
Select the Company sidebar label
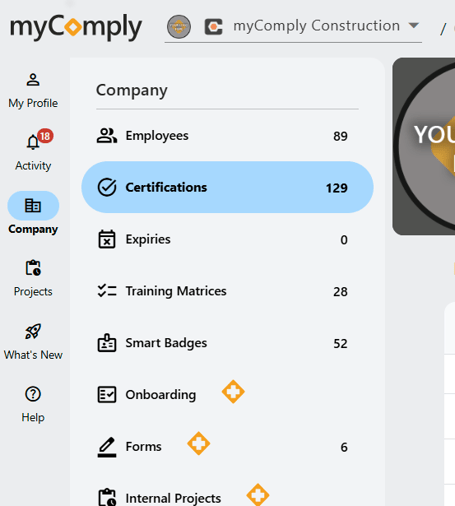coord(33,229)
